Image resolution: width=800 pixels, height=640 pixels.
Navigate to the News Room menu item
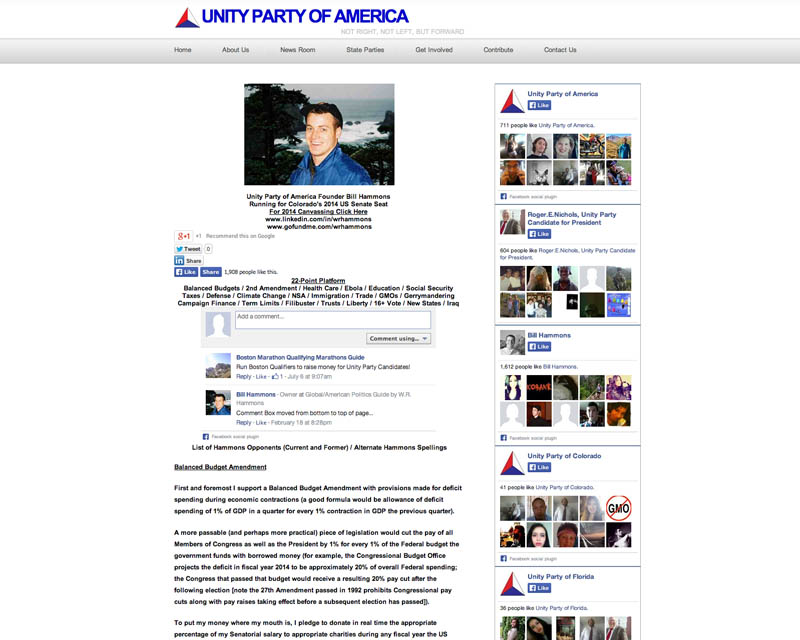pyautogui.click(x=297, y=50)
